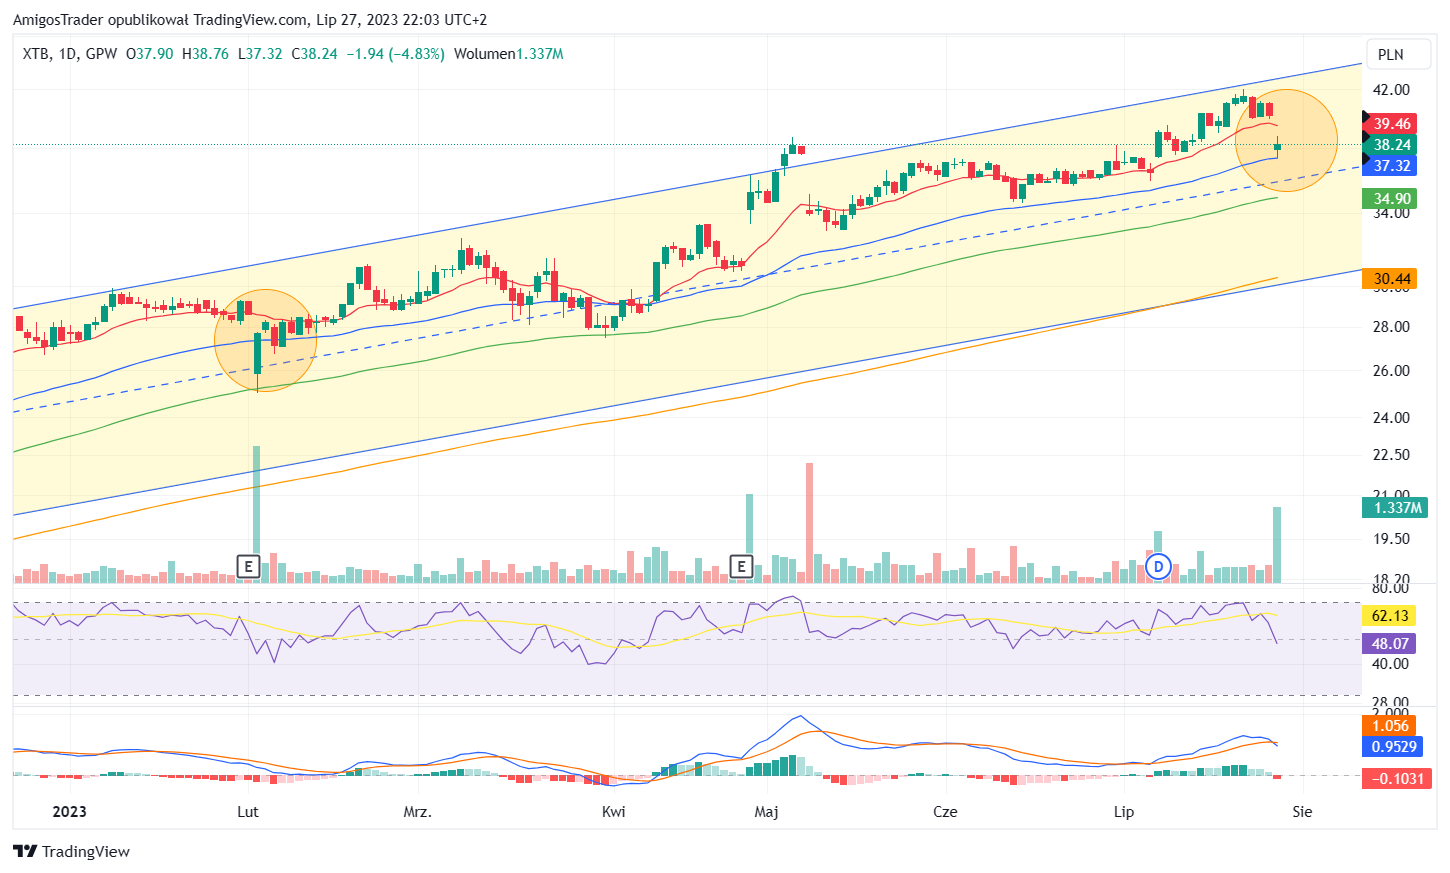The width and height of the screenshot is (1450, 873).
Task: Click the Lut month label
Action: click(248, 812)
